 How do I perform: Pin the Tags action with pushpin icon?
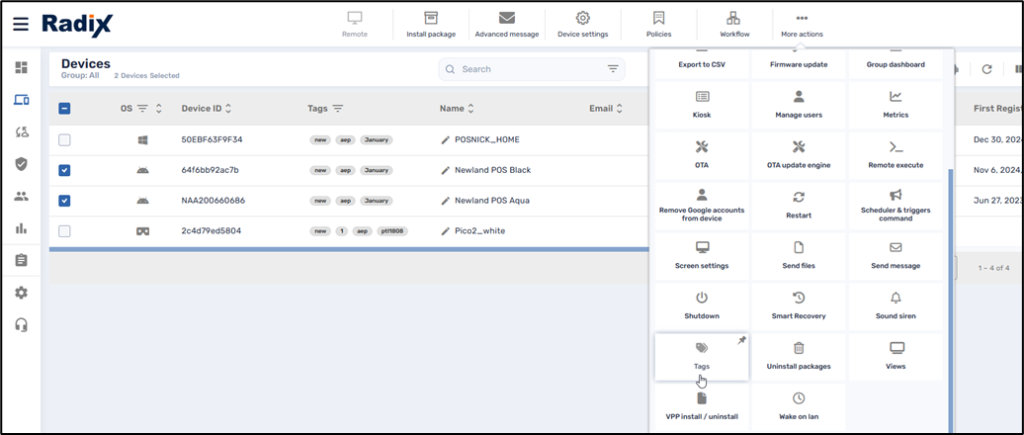[x=741, y=341]
